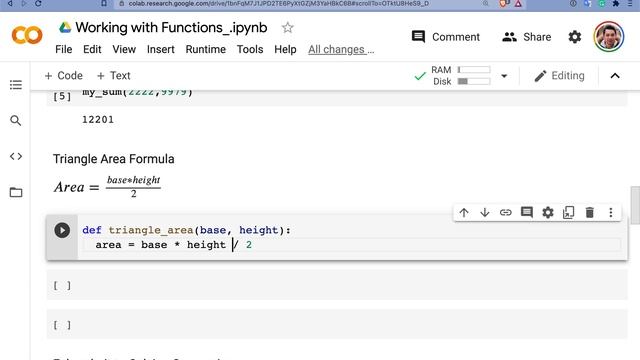The height and width of the screenshot is (360, 640).
Task: Click the browser reload icon
Action: point(38,3)
